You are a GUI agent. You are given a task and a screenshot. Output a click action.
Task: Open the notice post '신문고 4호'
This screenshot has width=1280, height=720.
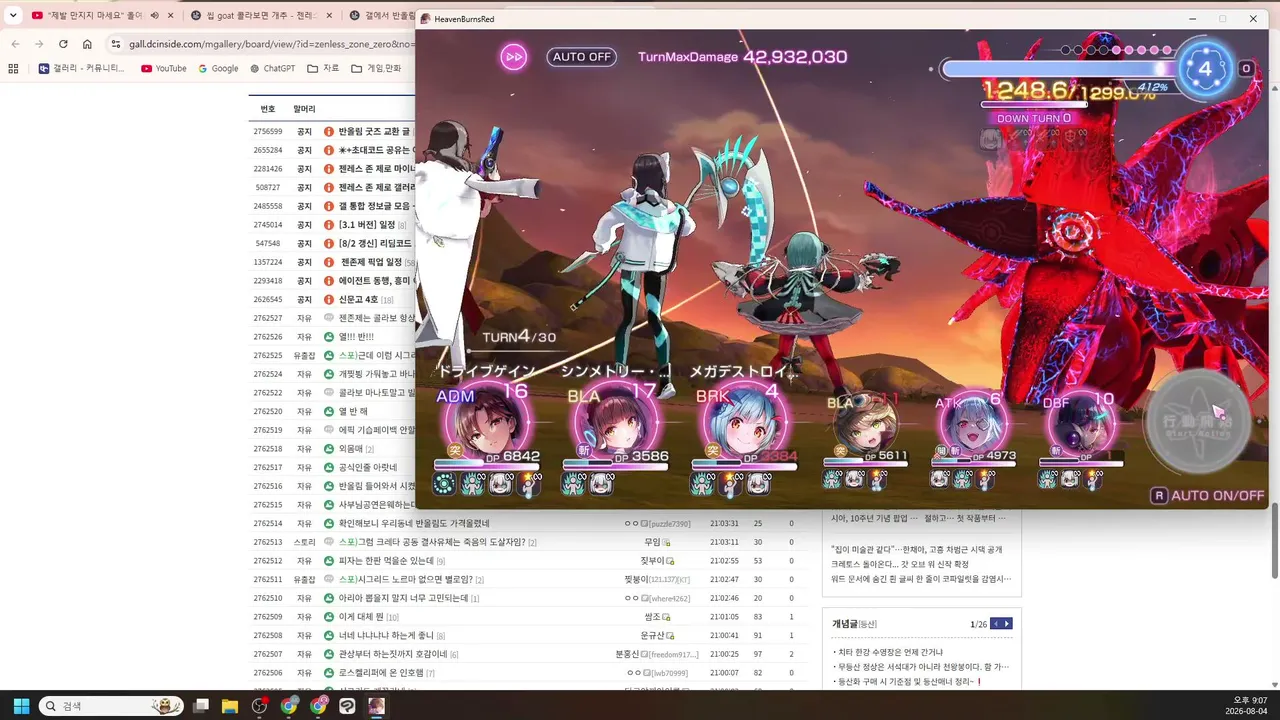click(359, 299)
